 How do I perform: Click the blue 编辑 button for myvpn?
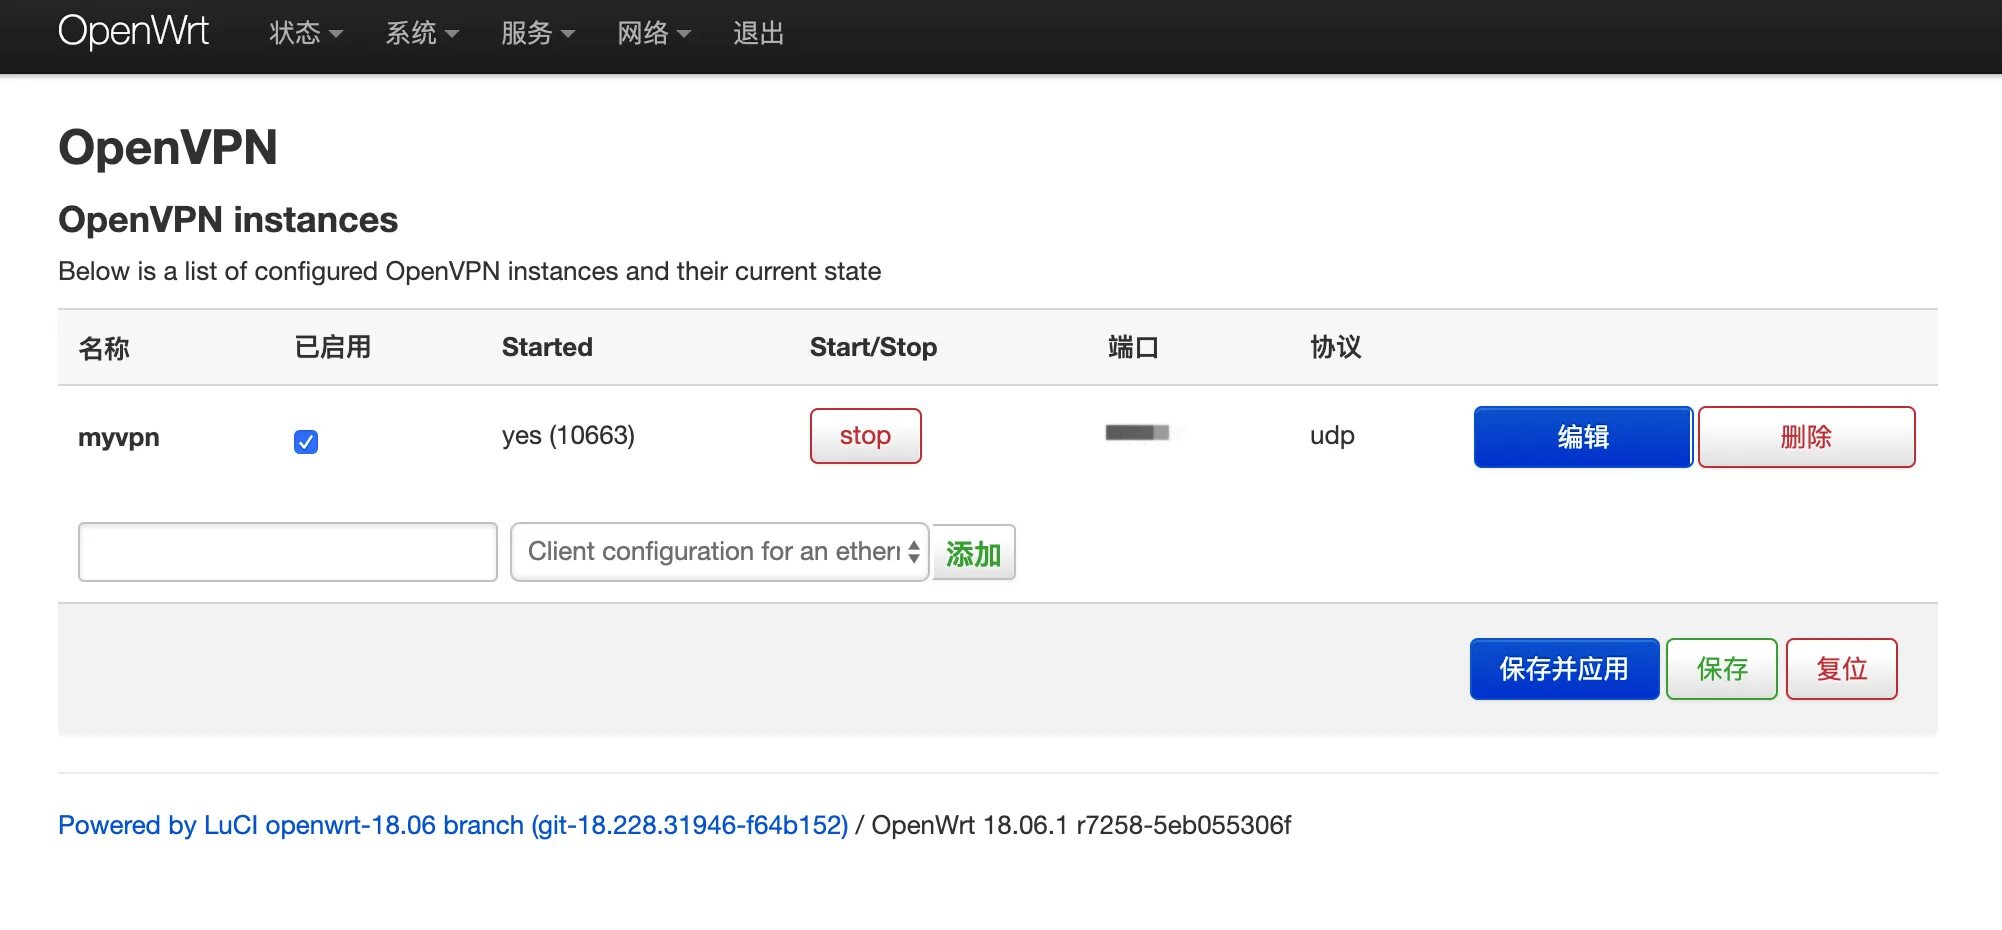tap(1583, 437)
